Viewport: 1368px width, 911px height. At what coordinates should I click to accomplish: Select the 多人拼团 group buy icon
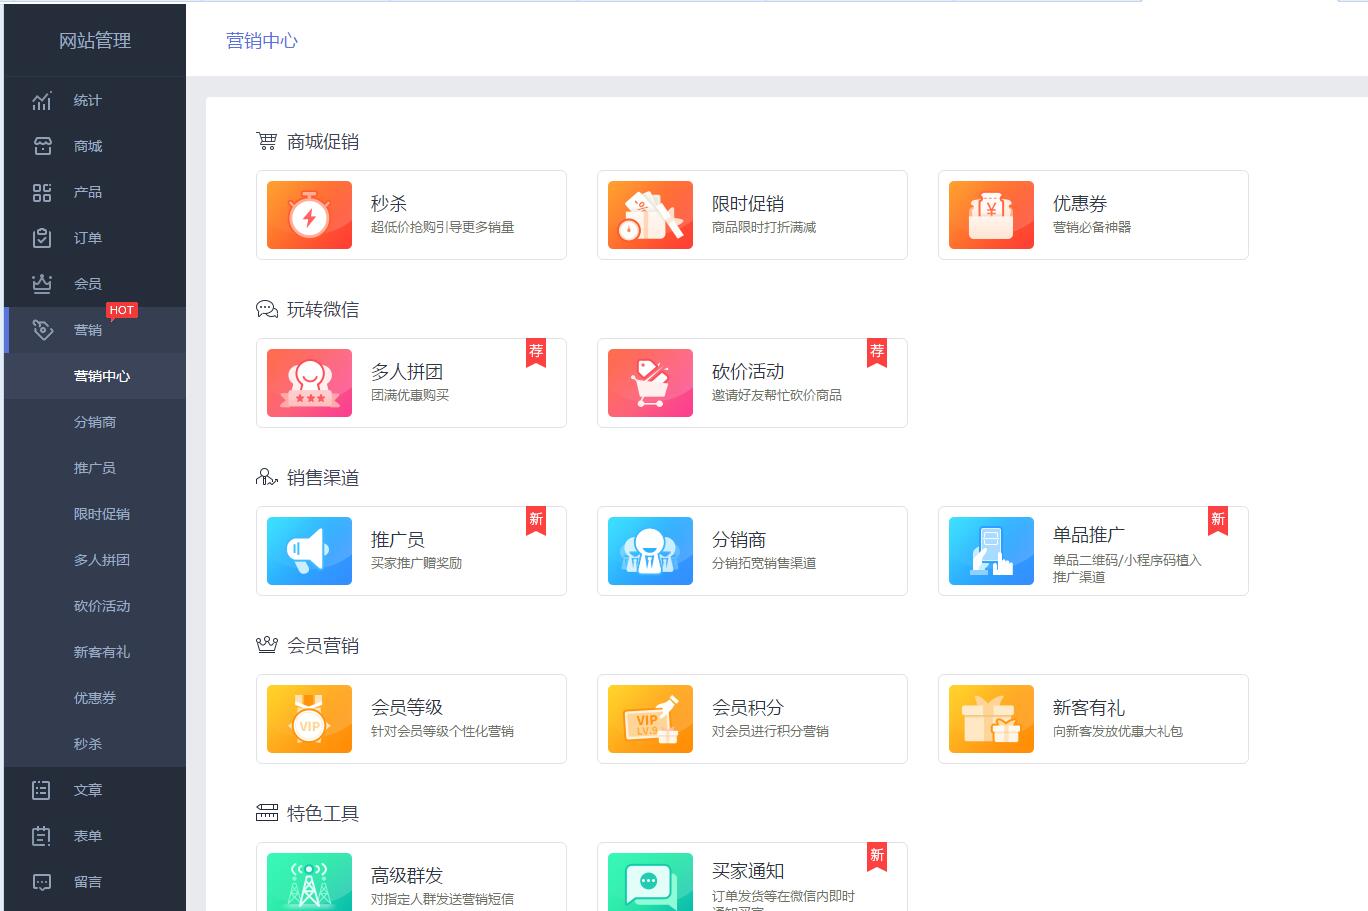coord(309,383)
